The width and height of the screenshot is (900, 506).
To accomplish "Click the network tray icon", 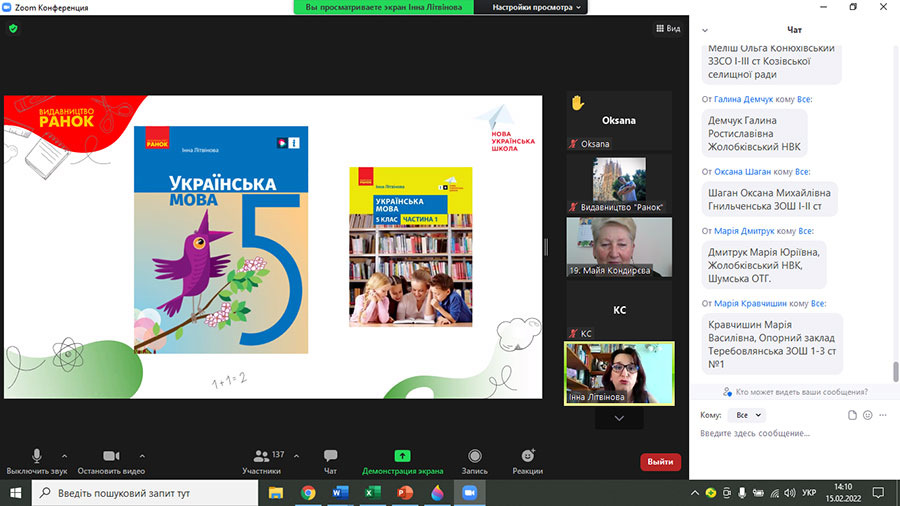I will tap(774, 493).
